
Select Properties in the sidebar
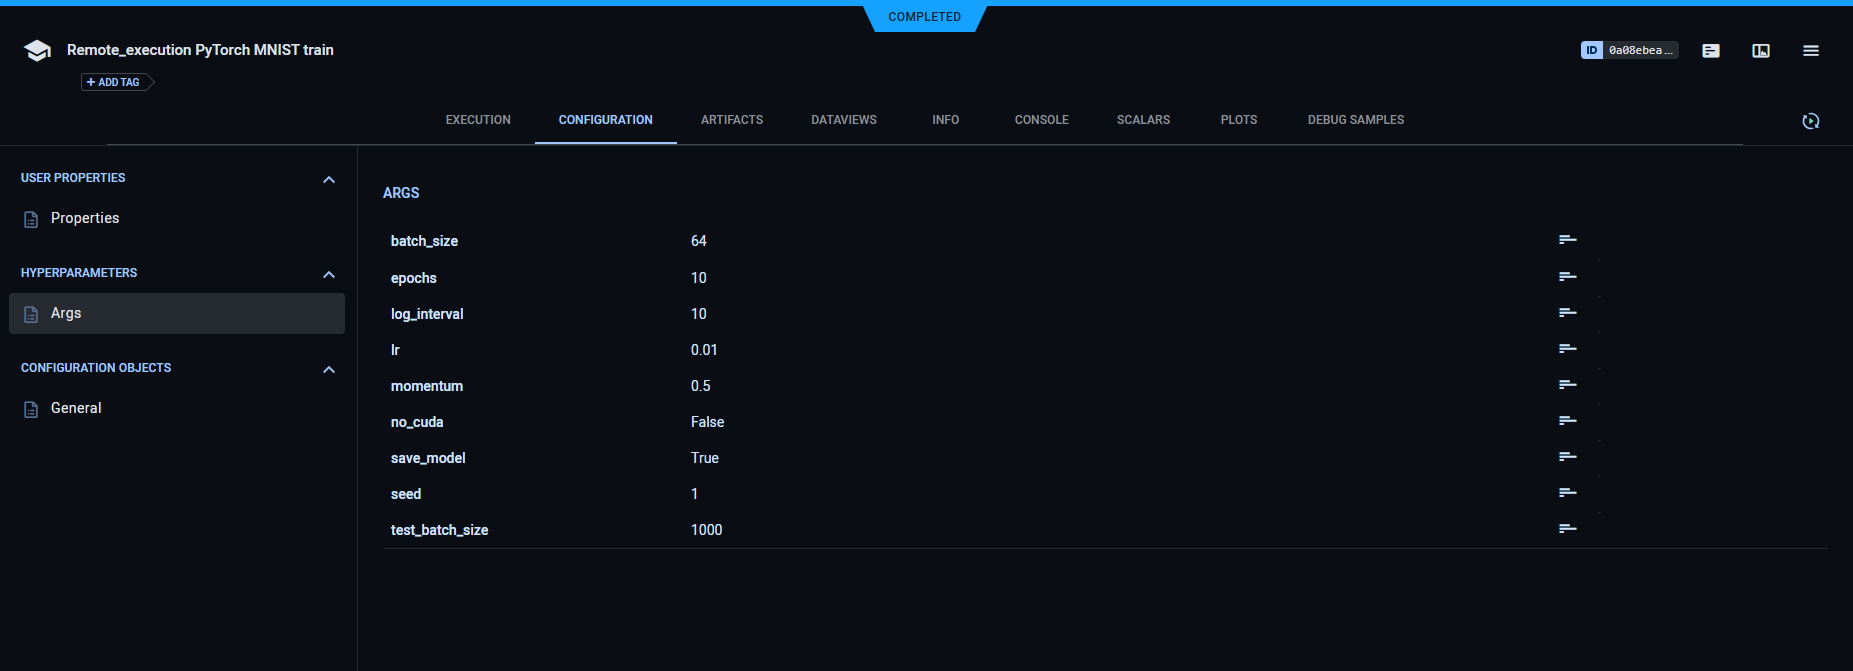click(x=85, y=218)
